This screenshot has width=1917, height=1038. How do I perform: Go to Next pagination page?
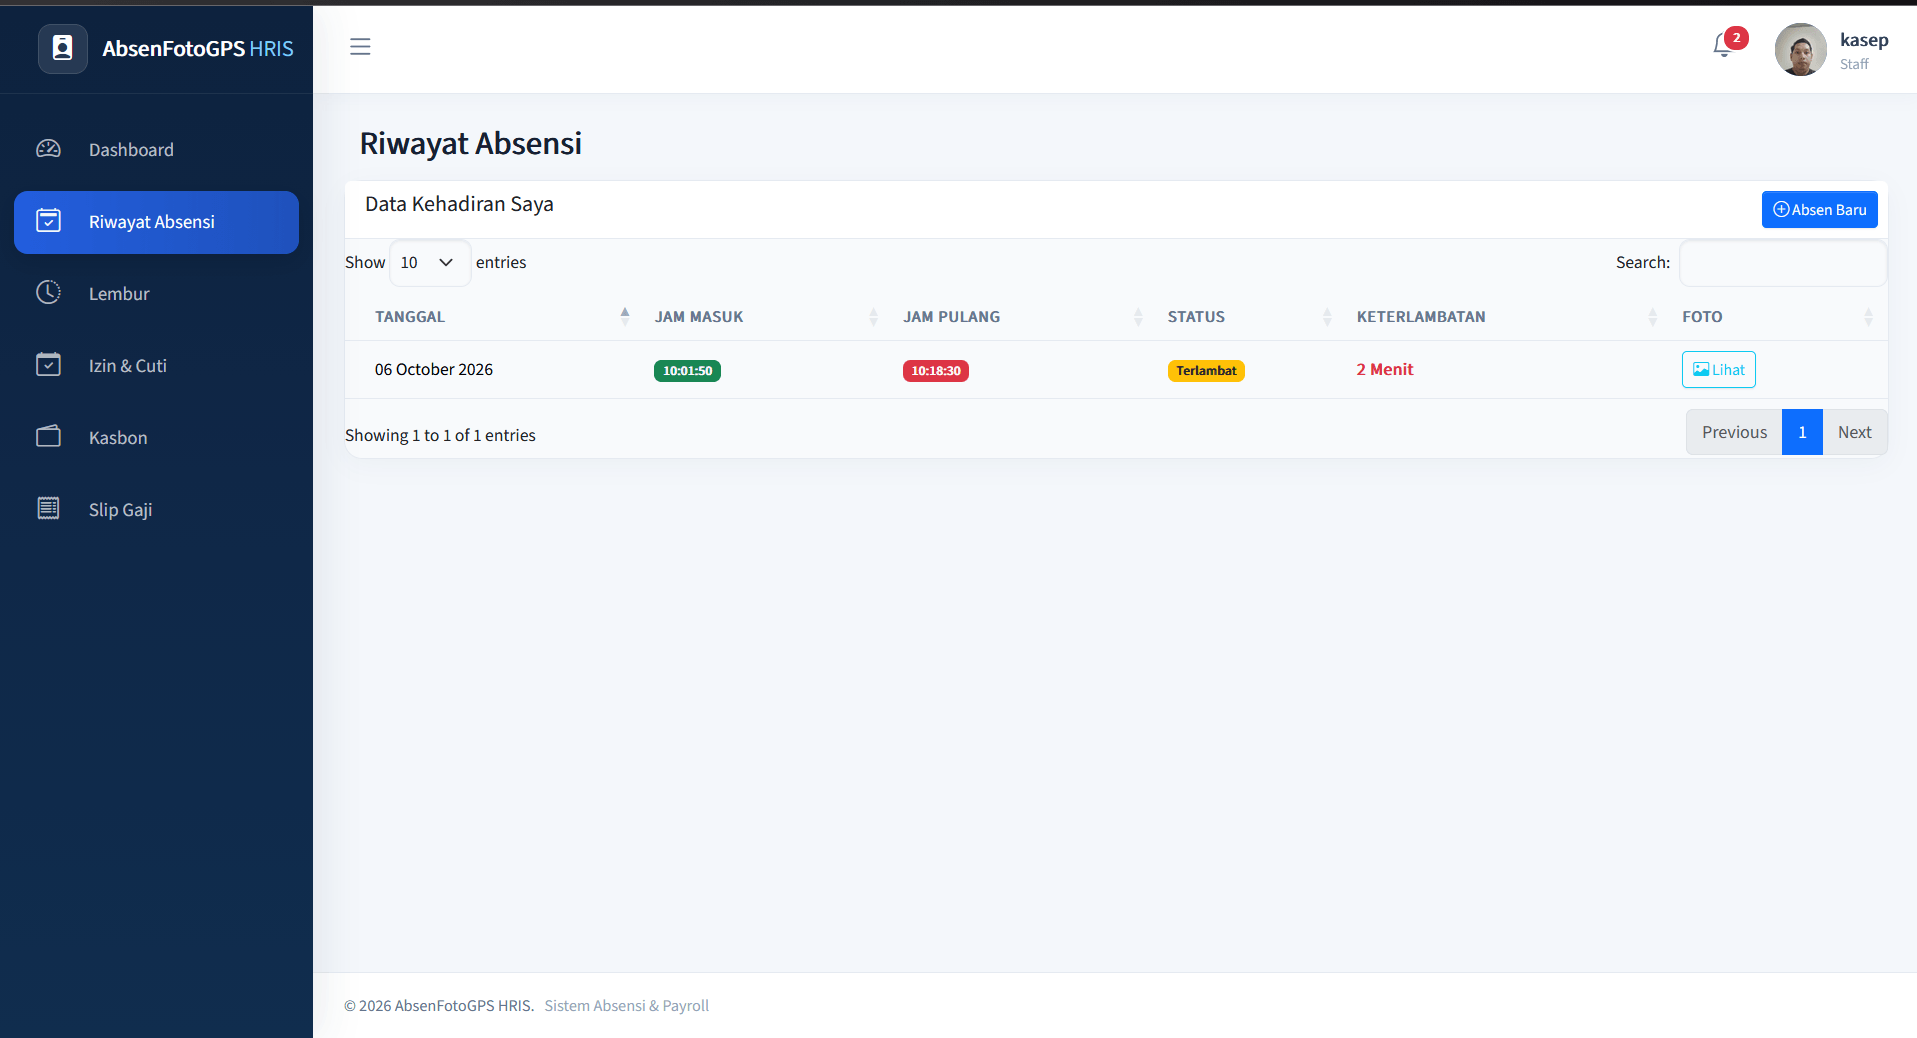coord(1854,433)
